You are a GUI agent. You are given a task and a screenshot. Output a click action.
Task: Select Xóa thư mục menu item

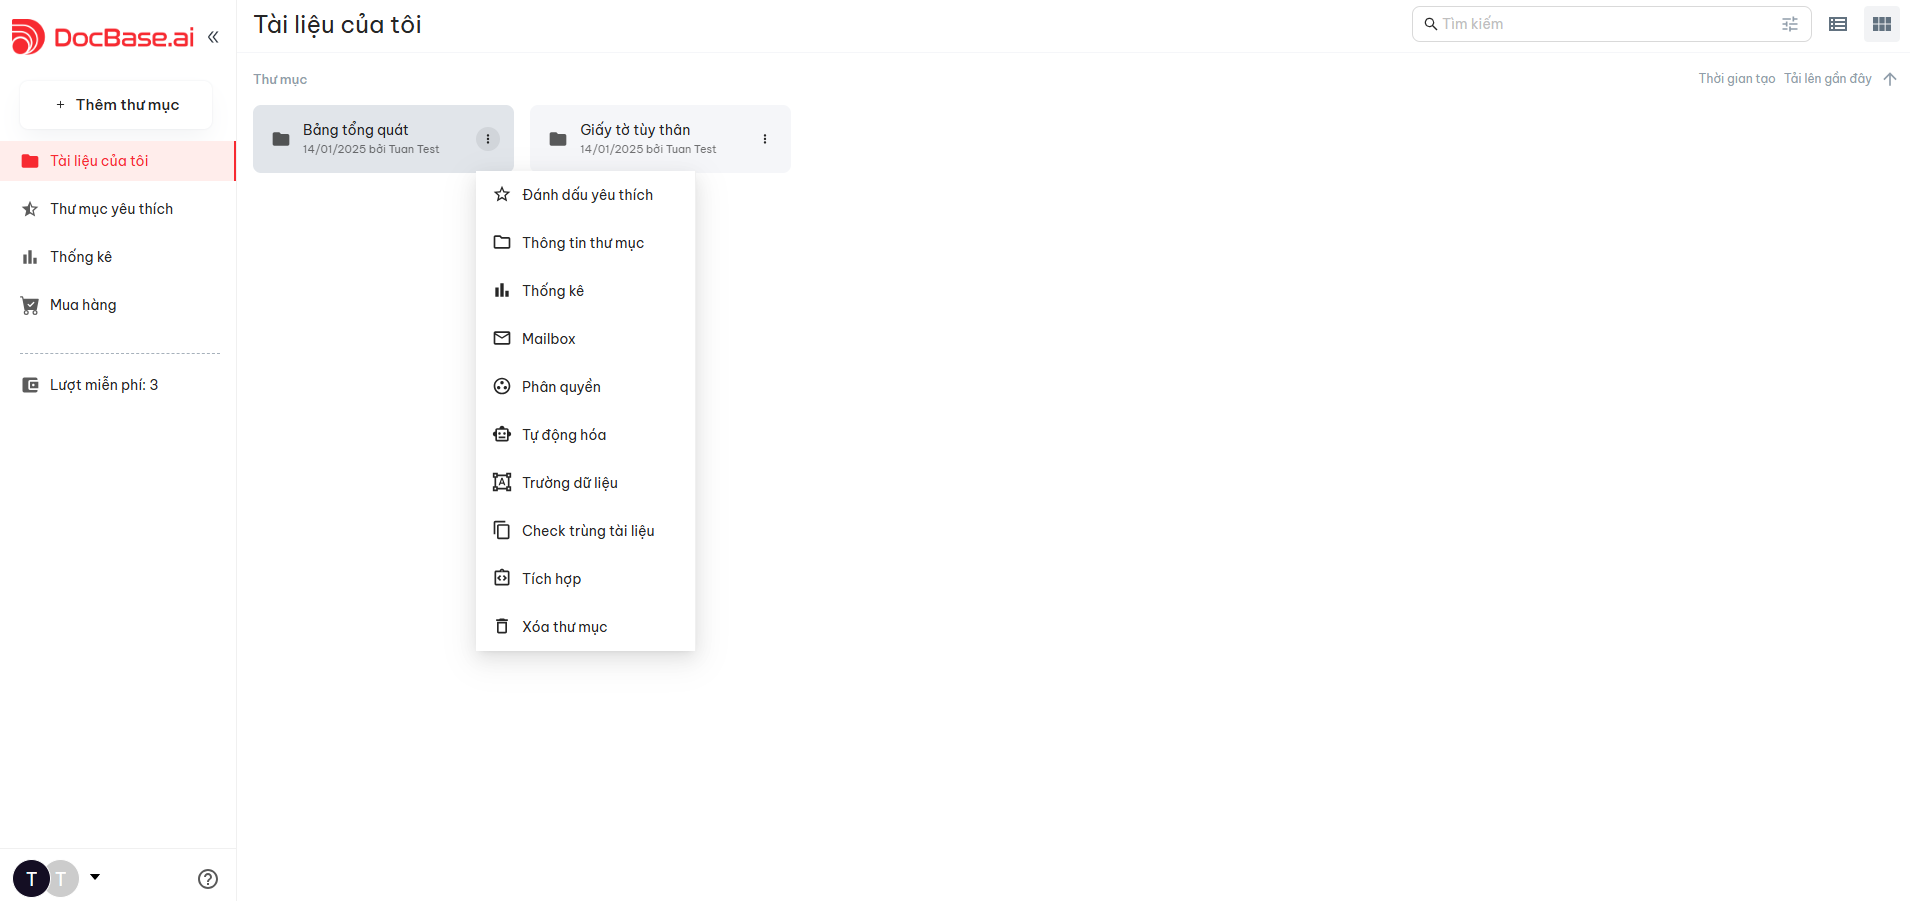[x=585, y=627]
